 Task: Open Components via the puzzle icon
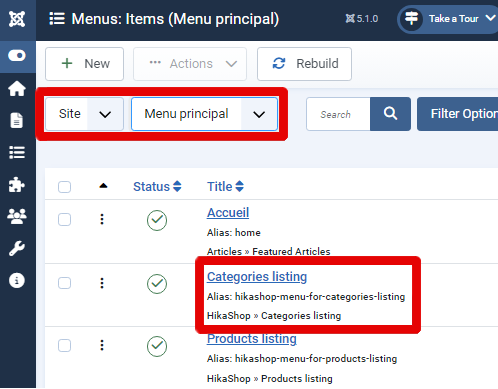click(17, 184)
